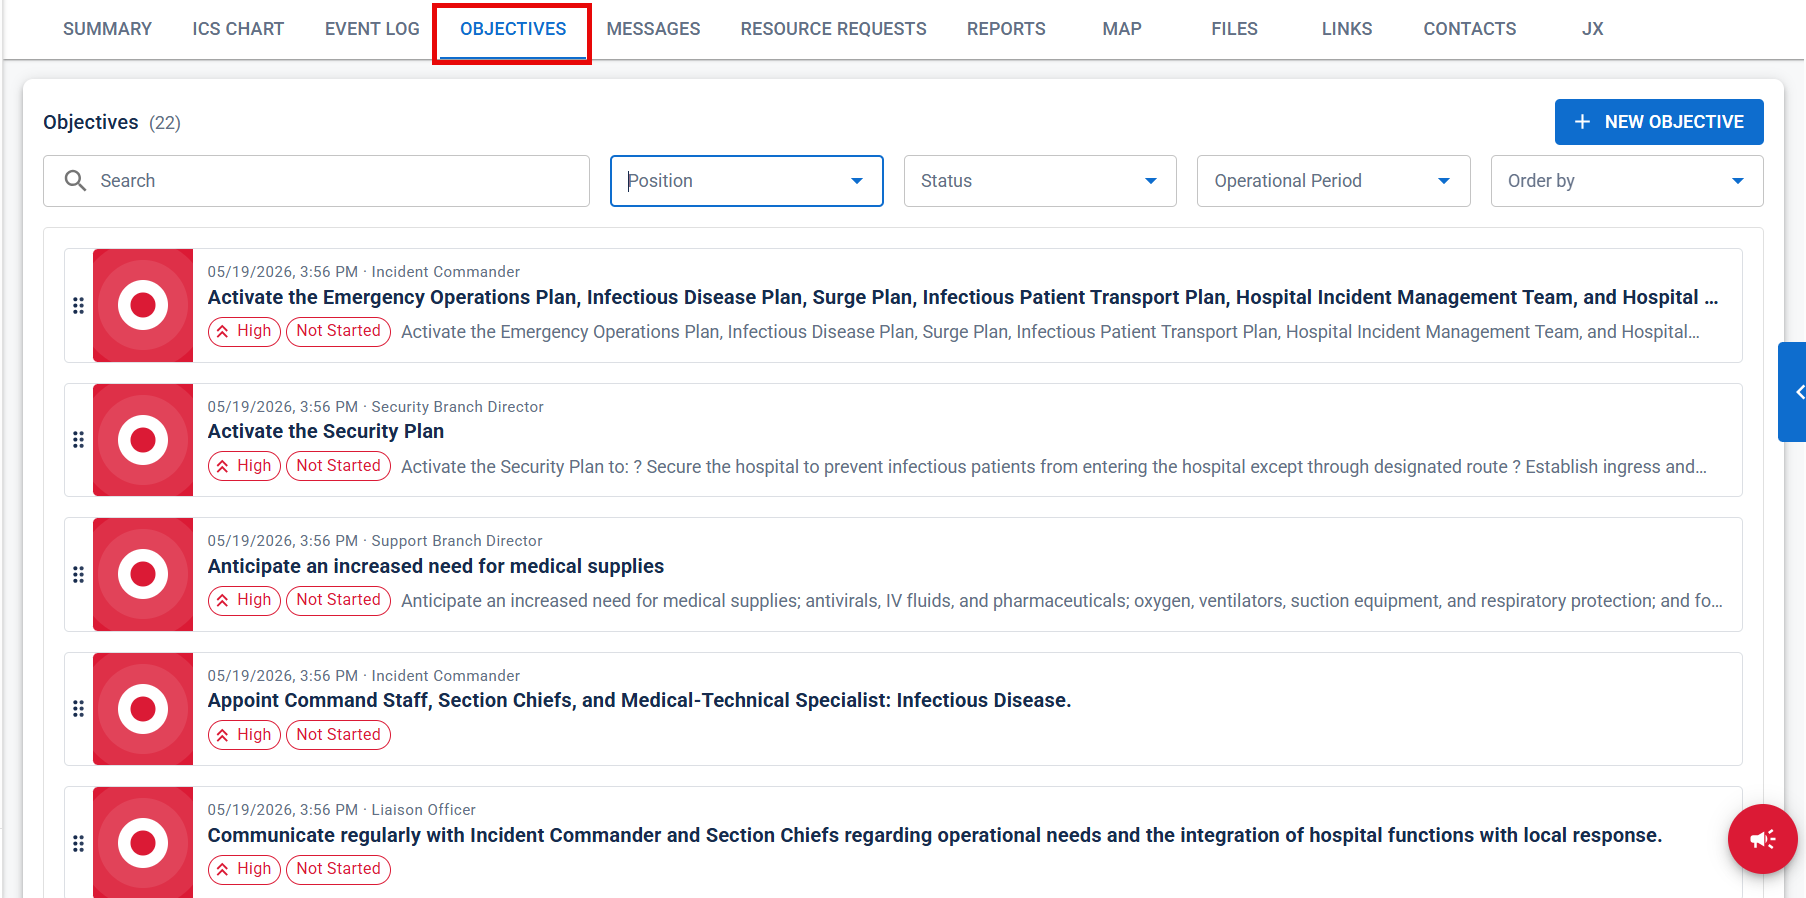Click 'Support Branch Director' timestamp line
Viewport: 1806px width, 898px height.
click(x=375, y=541)
